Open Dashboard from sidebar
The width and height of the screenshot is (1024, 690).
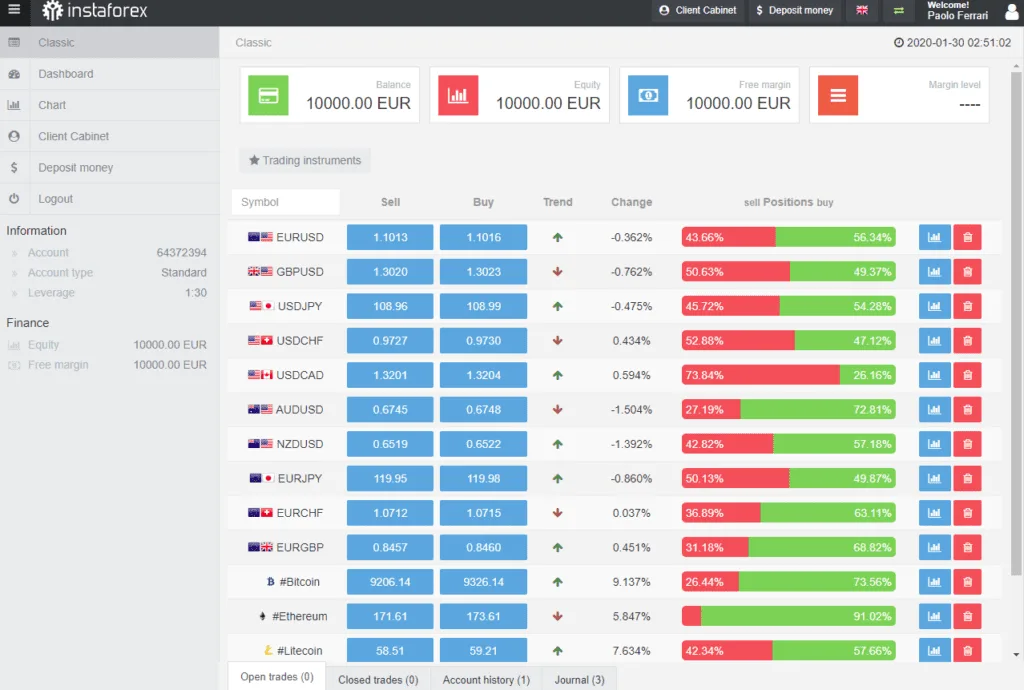[110, 74]
